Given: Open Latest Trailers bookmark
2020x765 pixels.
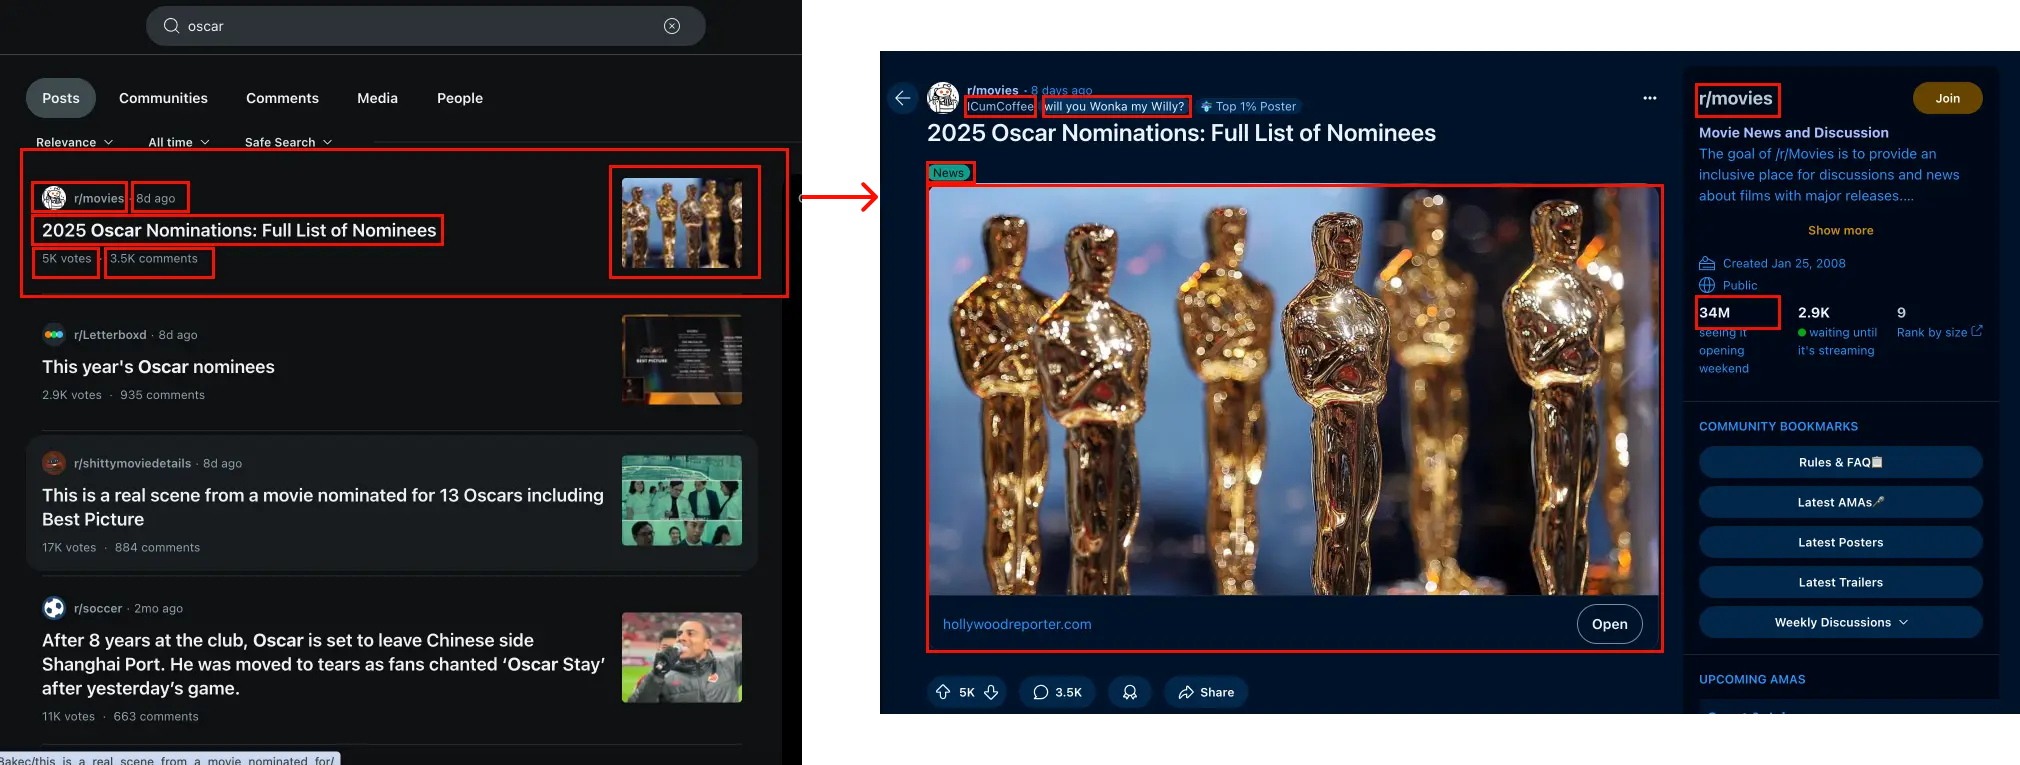Looking at the screenshot, I should [1840, 582].
